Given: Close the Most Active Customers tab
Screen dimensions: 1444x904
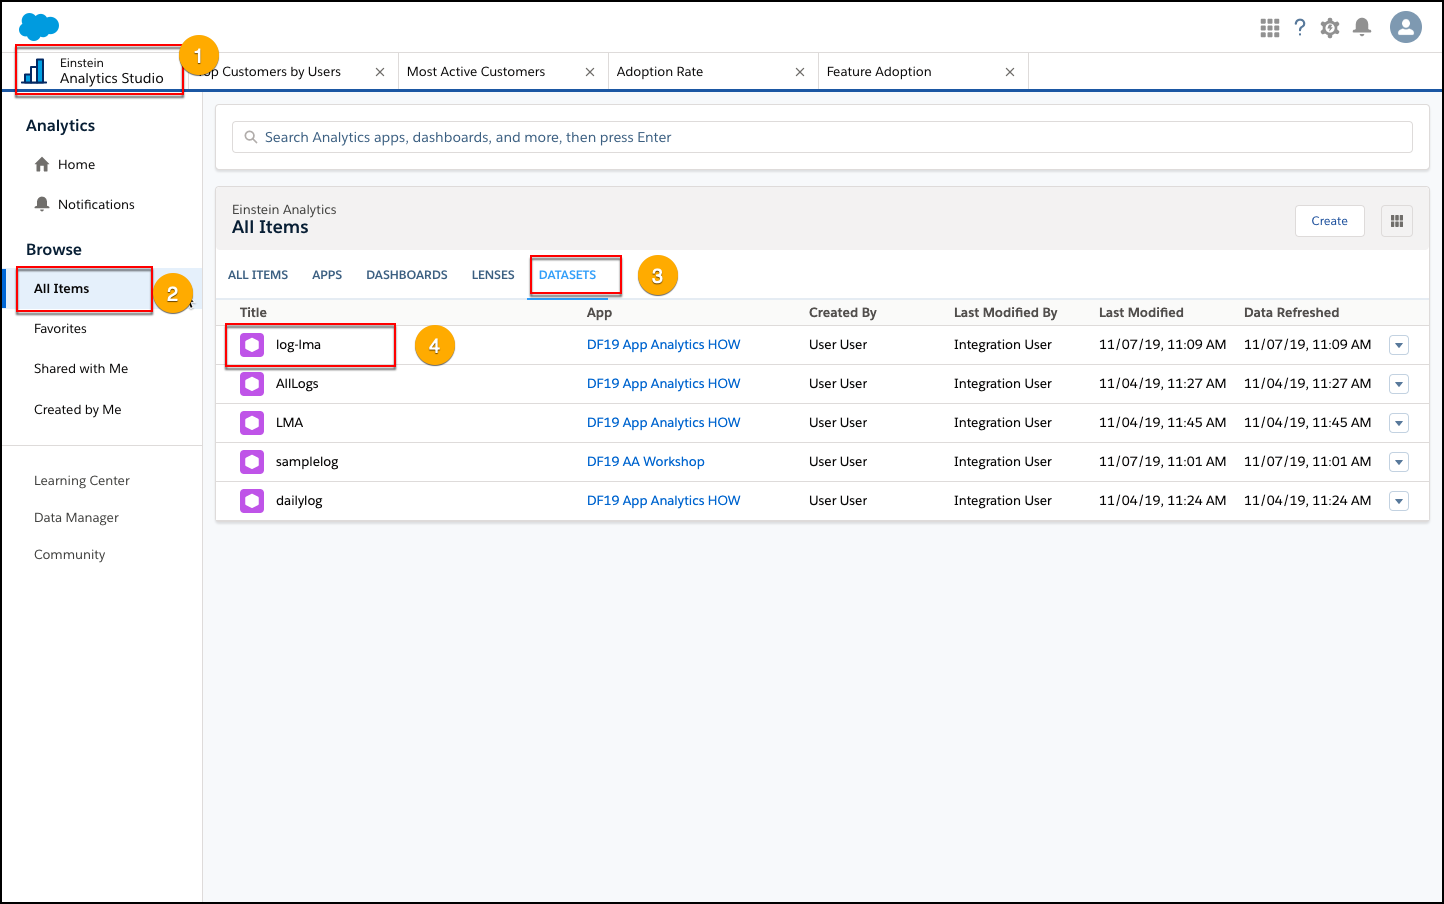Looking at the screenshot, I should click(x=590, y=72).
